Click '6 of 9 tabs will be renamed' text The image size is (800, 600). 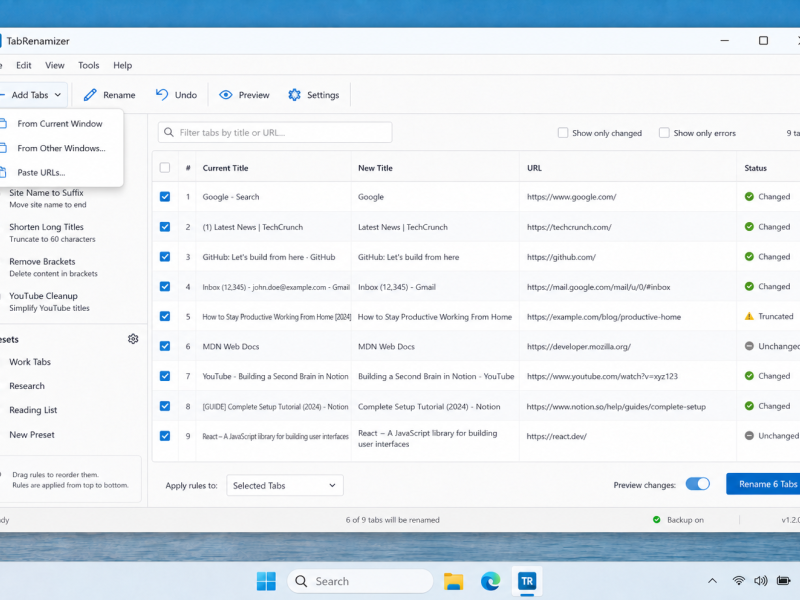392,520
